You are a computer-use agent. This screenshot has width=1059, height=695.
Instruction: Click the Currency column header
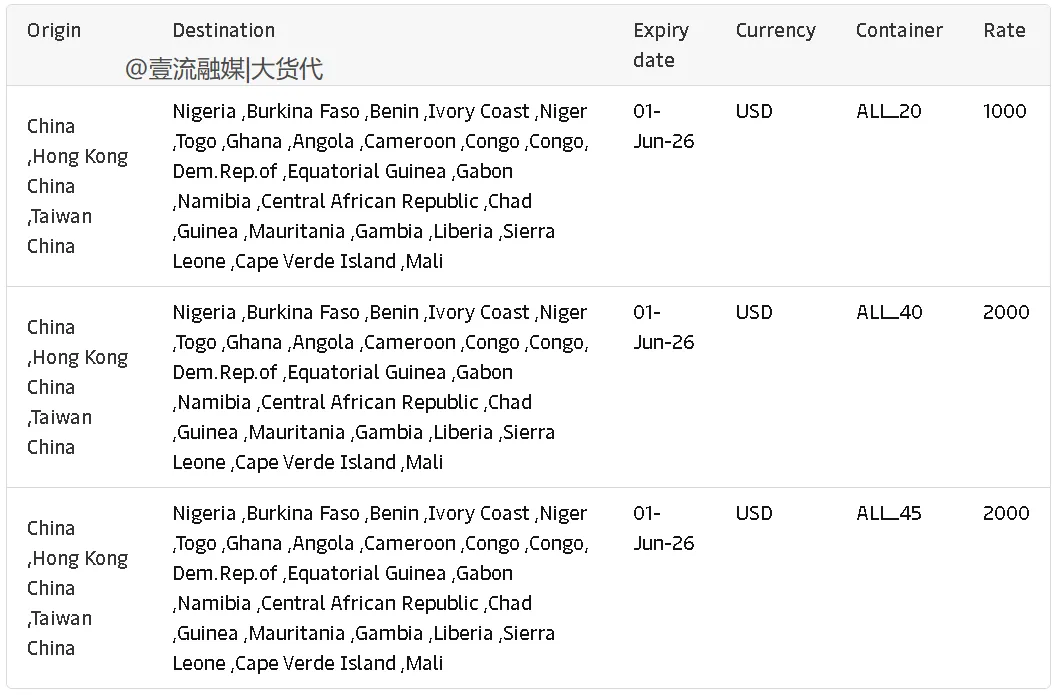[x=775, y=30]
